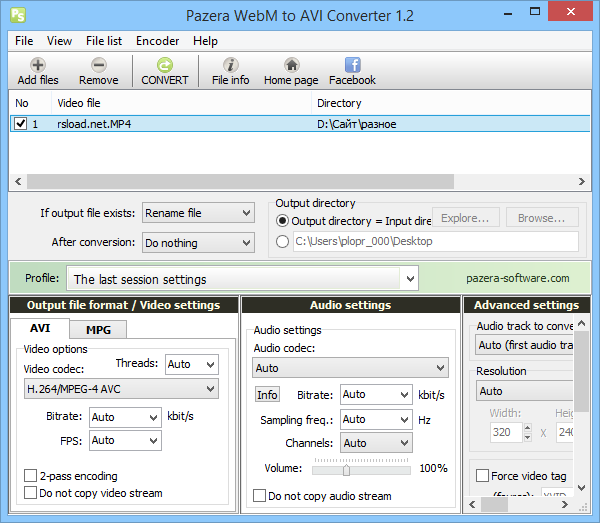The image size is (600, 523).
Task: Click the Advanced settings scroll up arrow
Action: (582, 323)
